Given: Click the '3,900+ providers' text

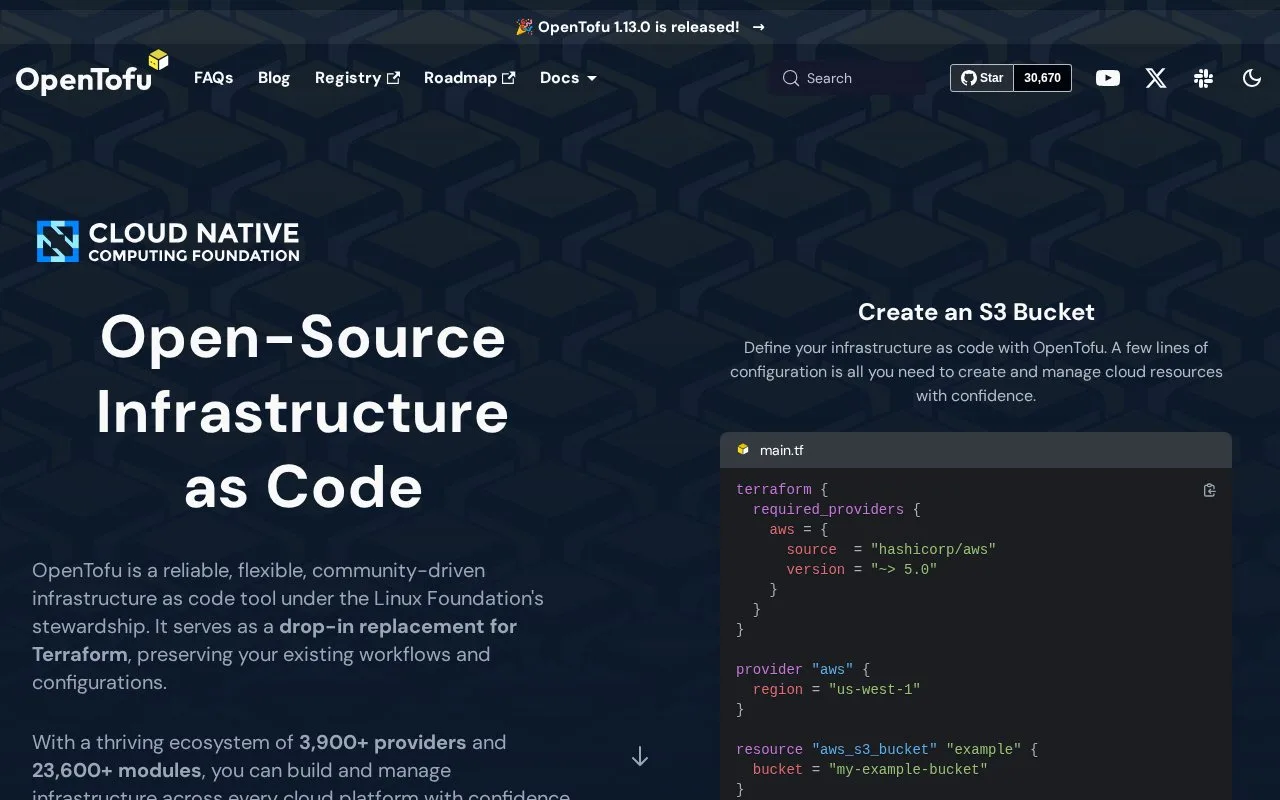Looking at the screenshot, I should (382, 742).
